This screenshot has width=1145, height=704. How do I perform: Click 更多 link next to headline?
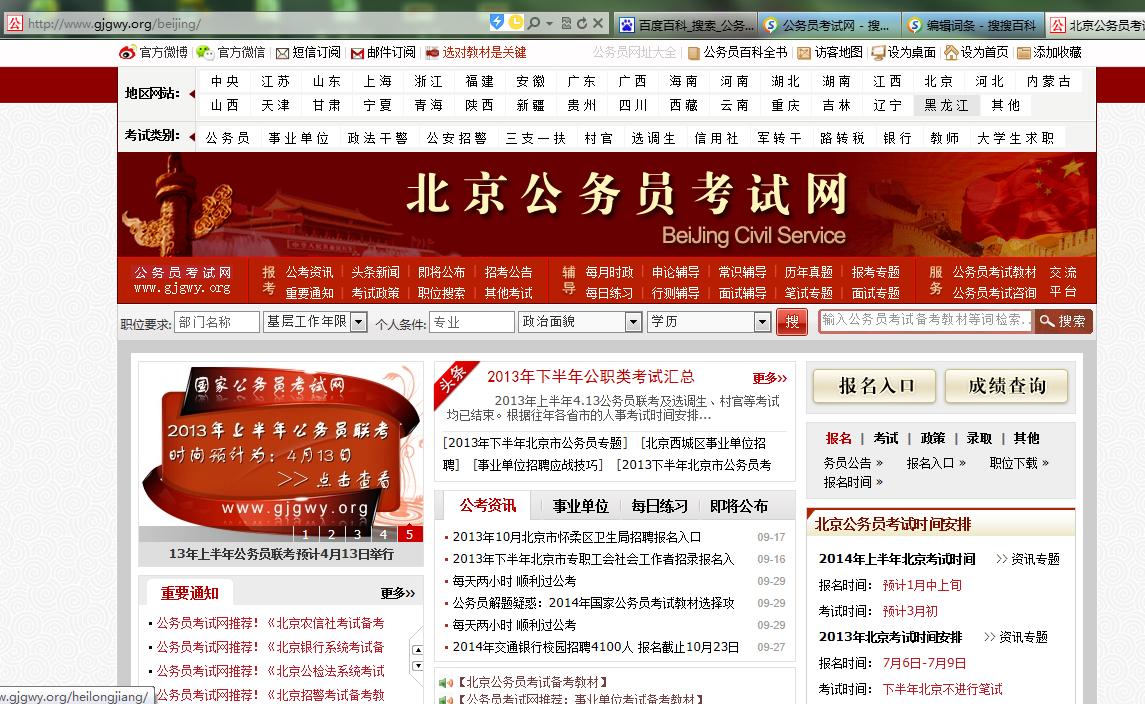(x=770, y=378)
